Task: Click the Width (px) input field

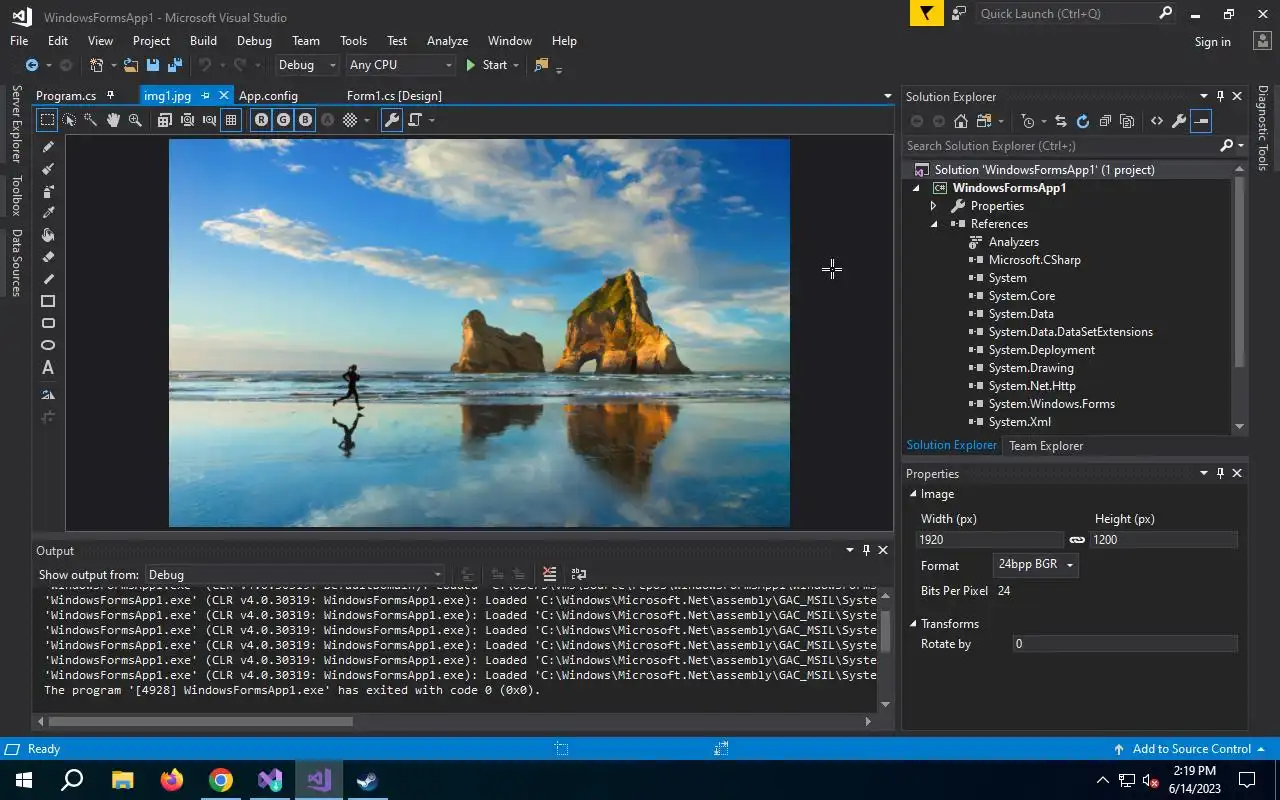Action: point(990,540)
